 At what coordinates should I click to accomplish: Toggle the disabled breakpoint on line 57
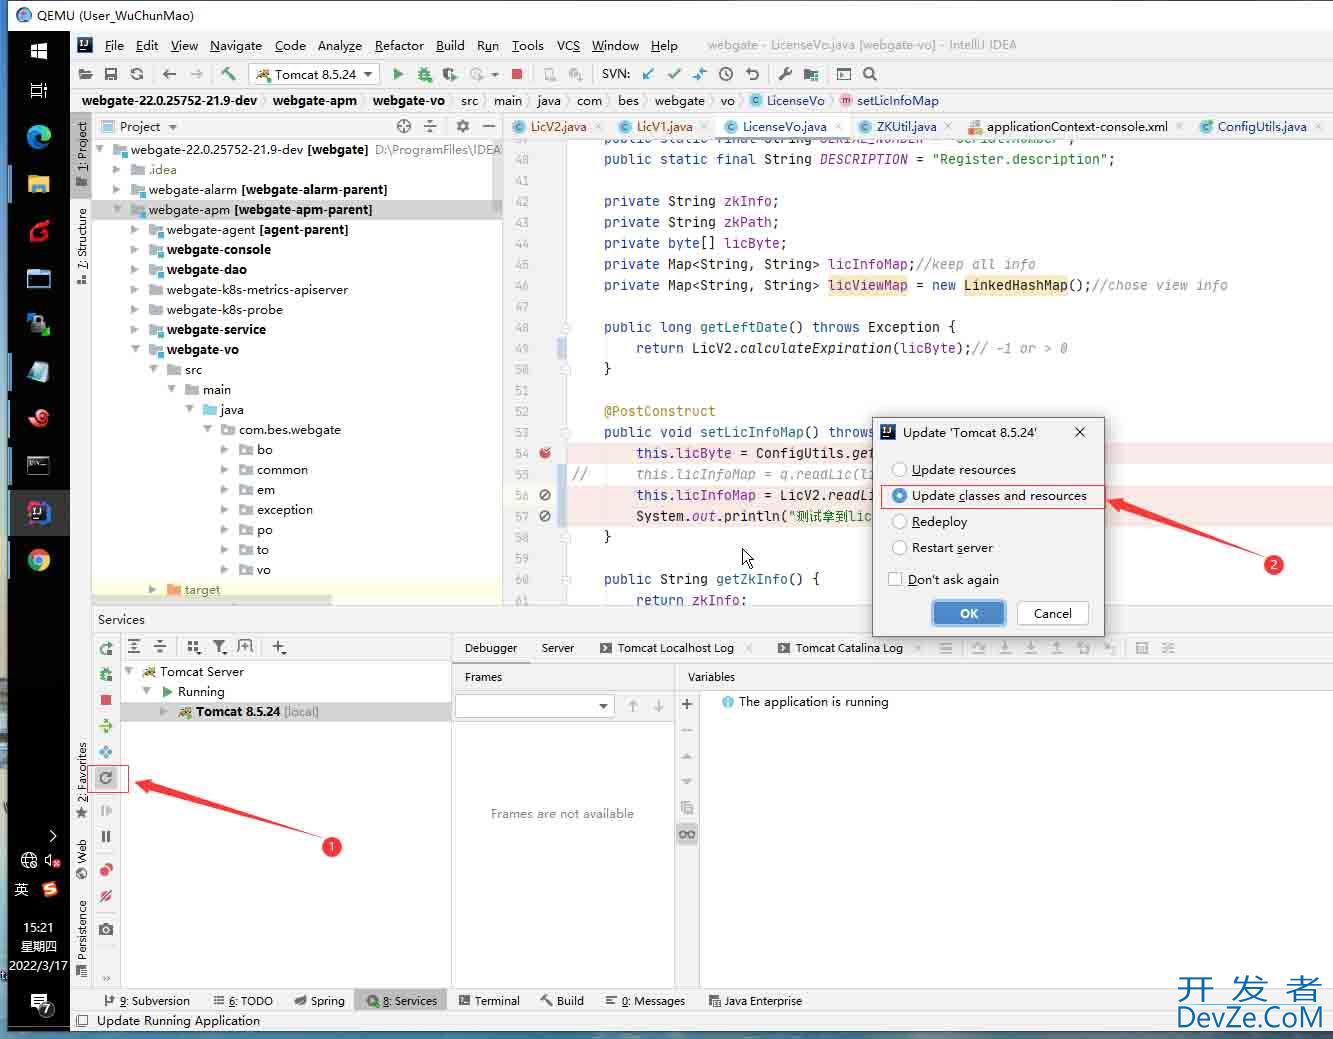click(x=545, y=516)
